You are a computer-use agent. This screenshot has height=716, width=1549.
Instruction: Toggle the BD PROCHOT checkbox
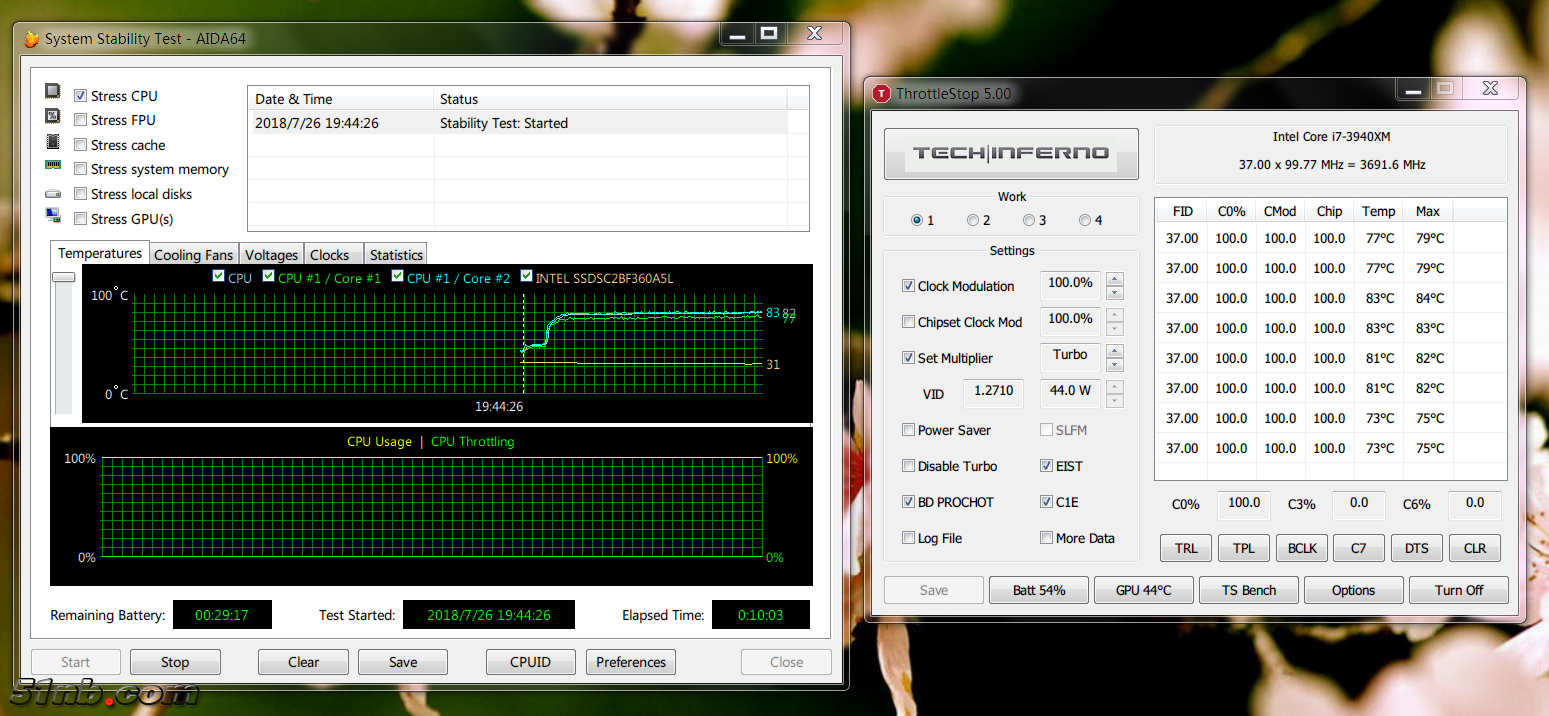tap(908, 502)
